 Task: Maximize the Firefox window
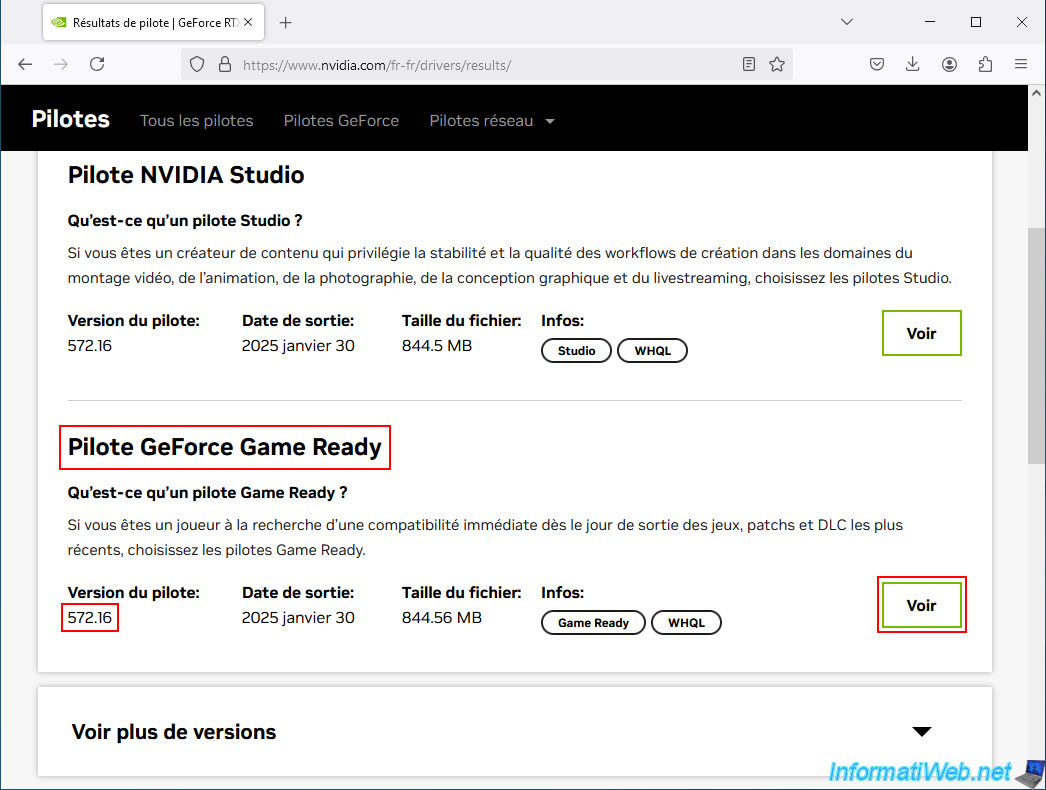(976, 22)
